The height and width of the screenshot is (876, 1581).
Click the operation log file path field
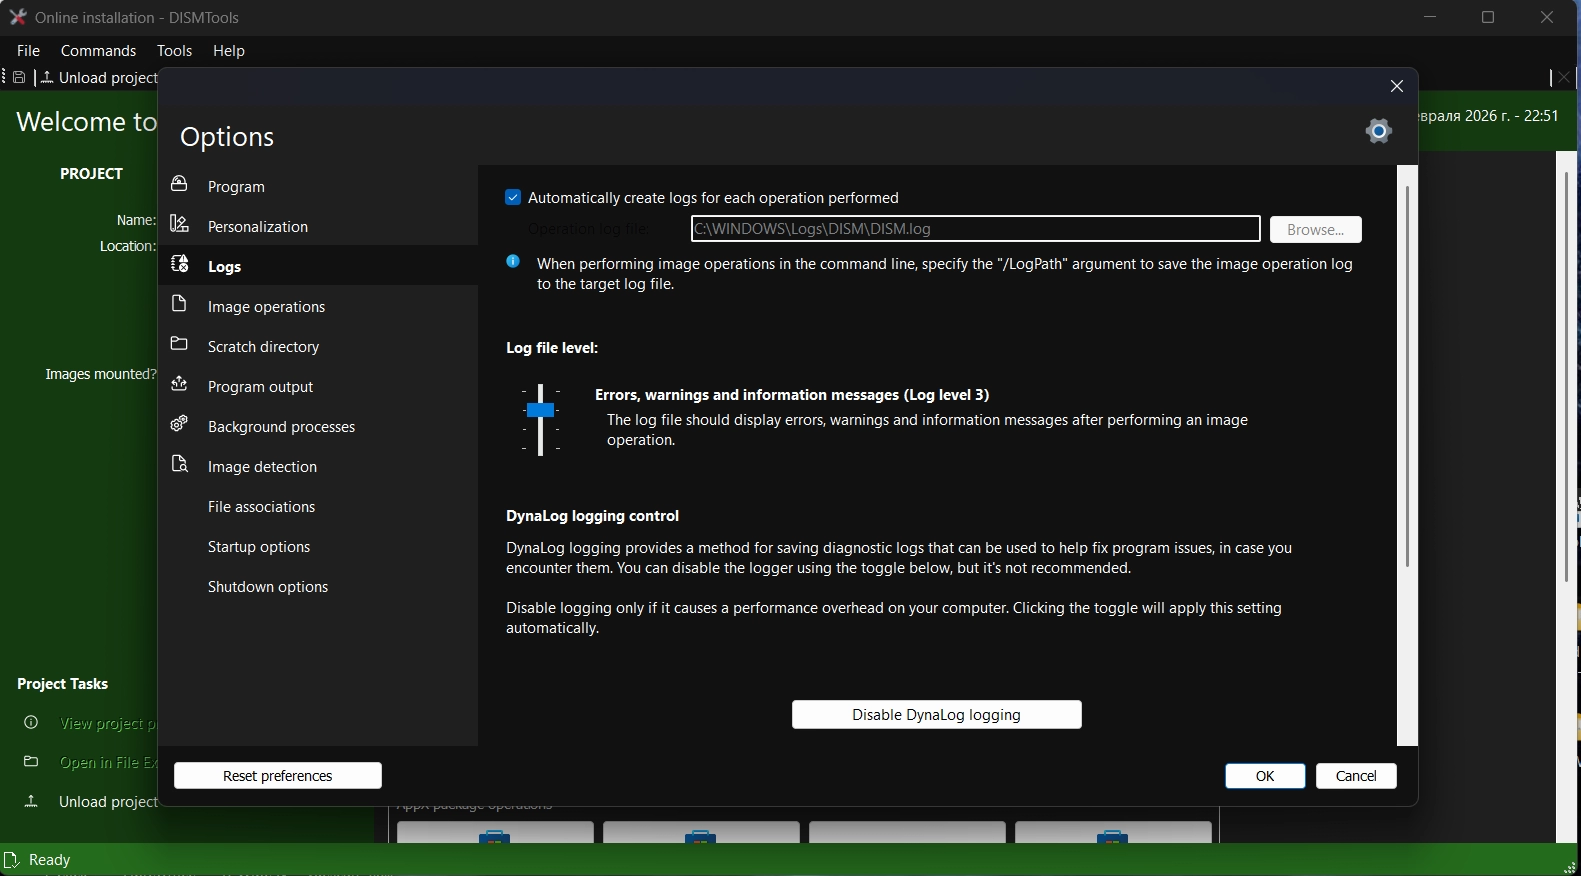tap(975, 229)
